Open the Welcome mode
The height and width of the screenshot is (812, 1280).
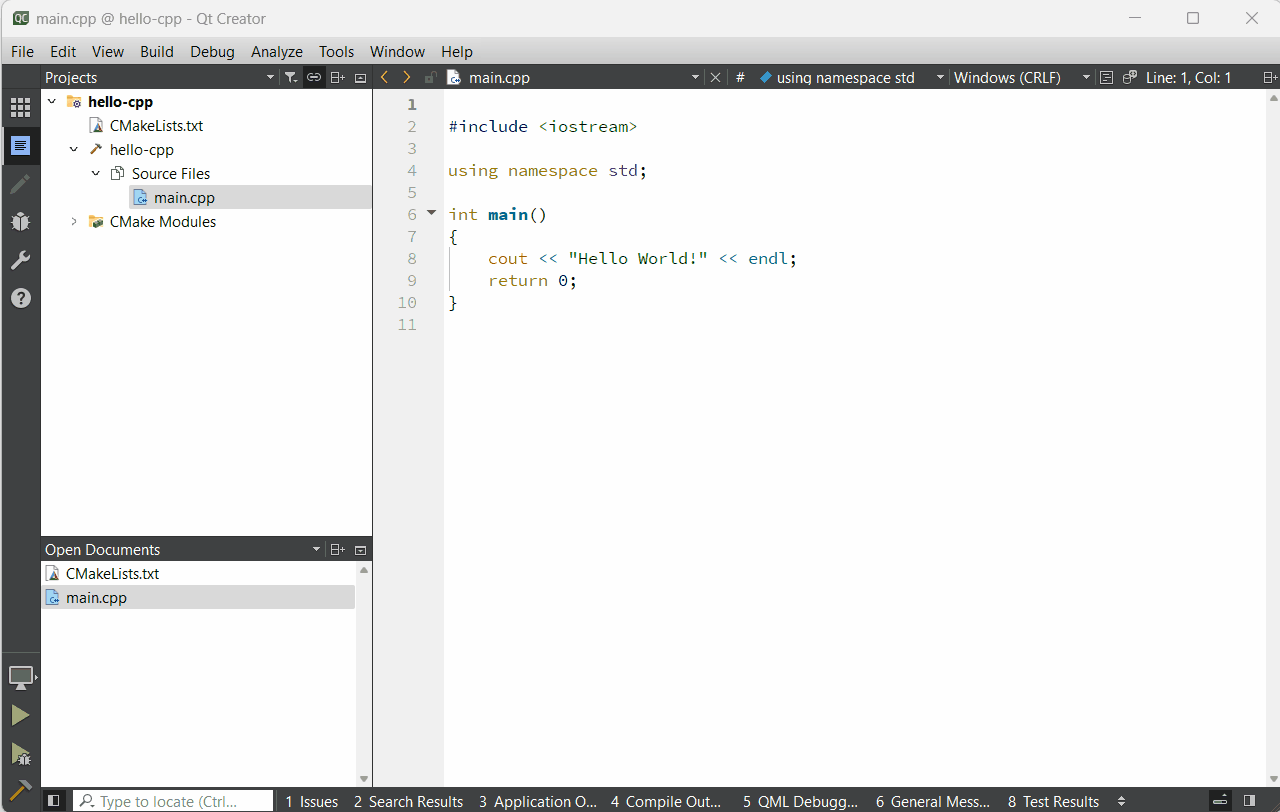click(20, 107)
